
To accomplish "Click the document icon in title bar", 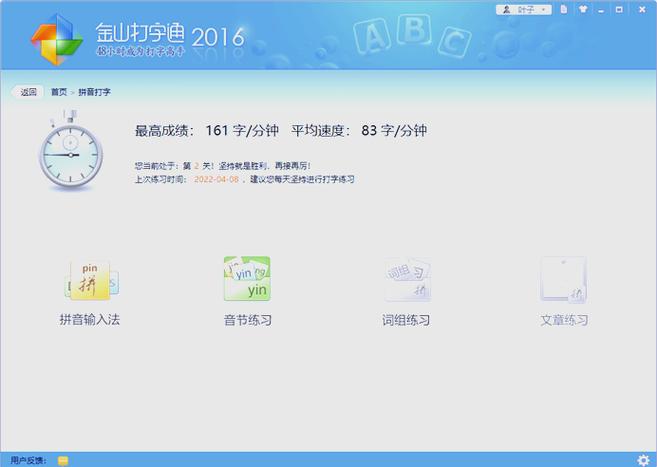I will click(564, 9).
